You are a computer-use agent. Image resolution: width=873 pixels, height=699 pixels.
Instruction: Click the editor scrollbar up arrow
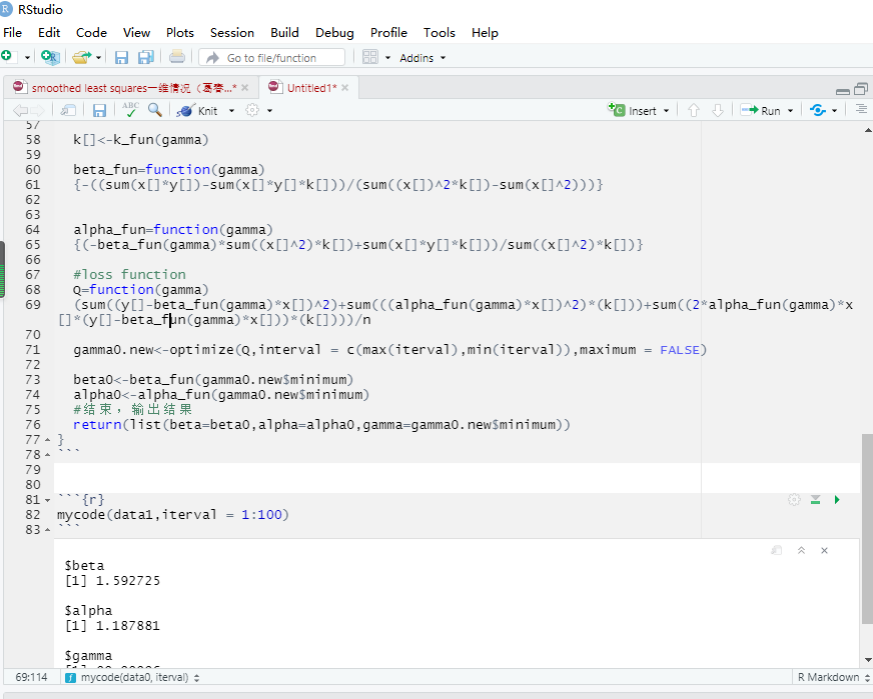click(x=868, y=129)
